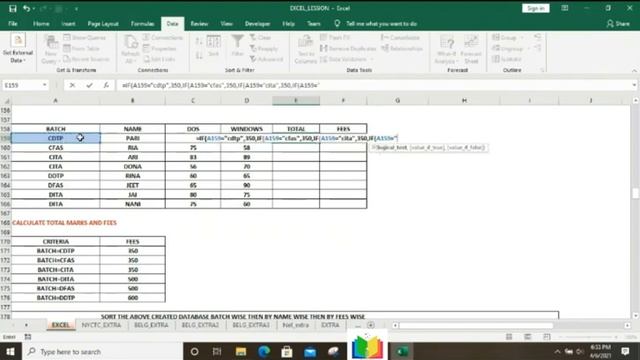
Task: Toggle macro recording in status bar
Action: [28, 337]
